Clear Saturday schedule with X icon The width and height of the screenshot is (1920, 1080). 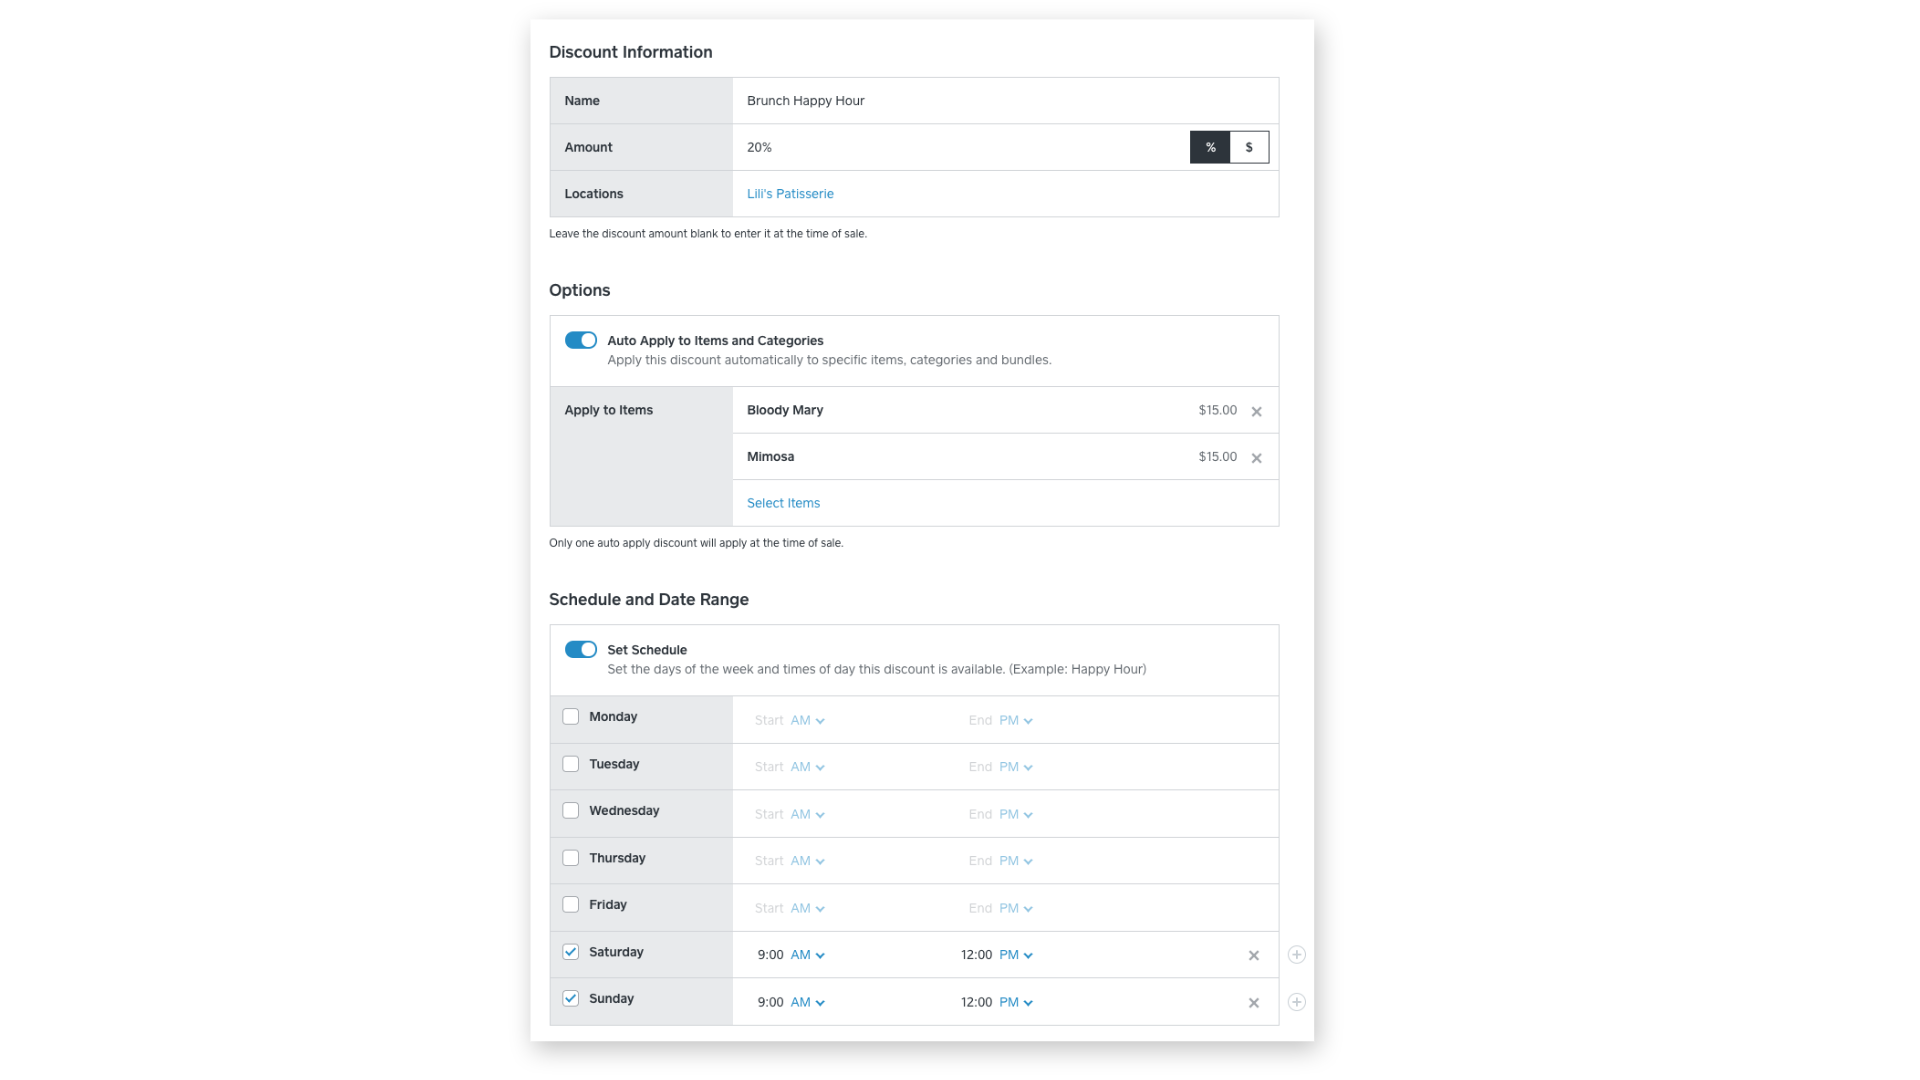[1253, 956]
